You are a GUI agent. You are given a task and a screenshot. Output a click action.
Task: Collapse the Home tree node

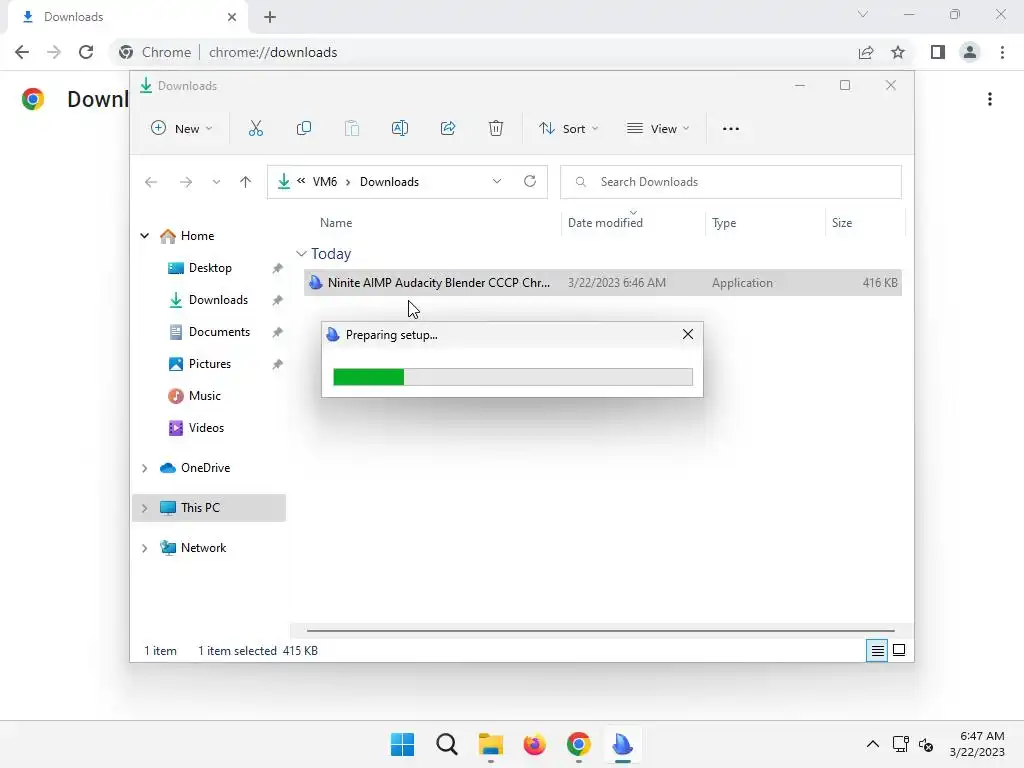pyautogui.click(x=144, y=236)
